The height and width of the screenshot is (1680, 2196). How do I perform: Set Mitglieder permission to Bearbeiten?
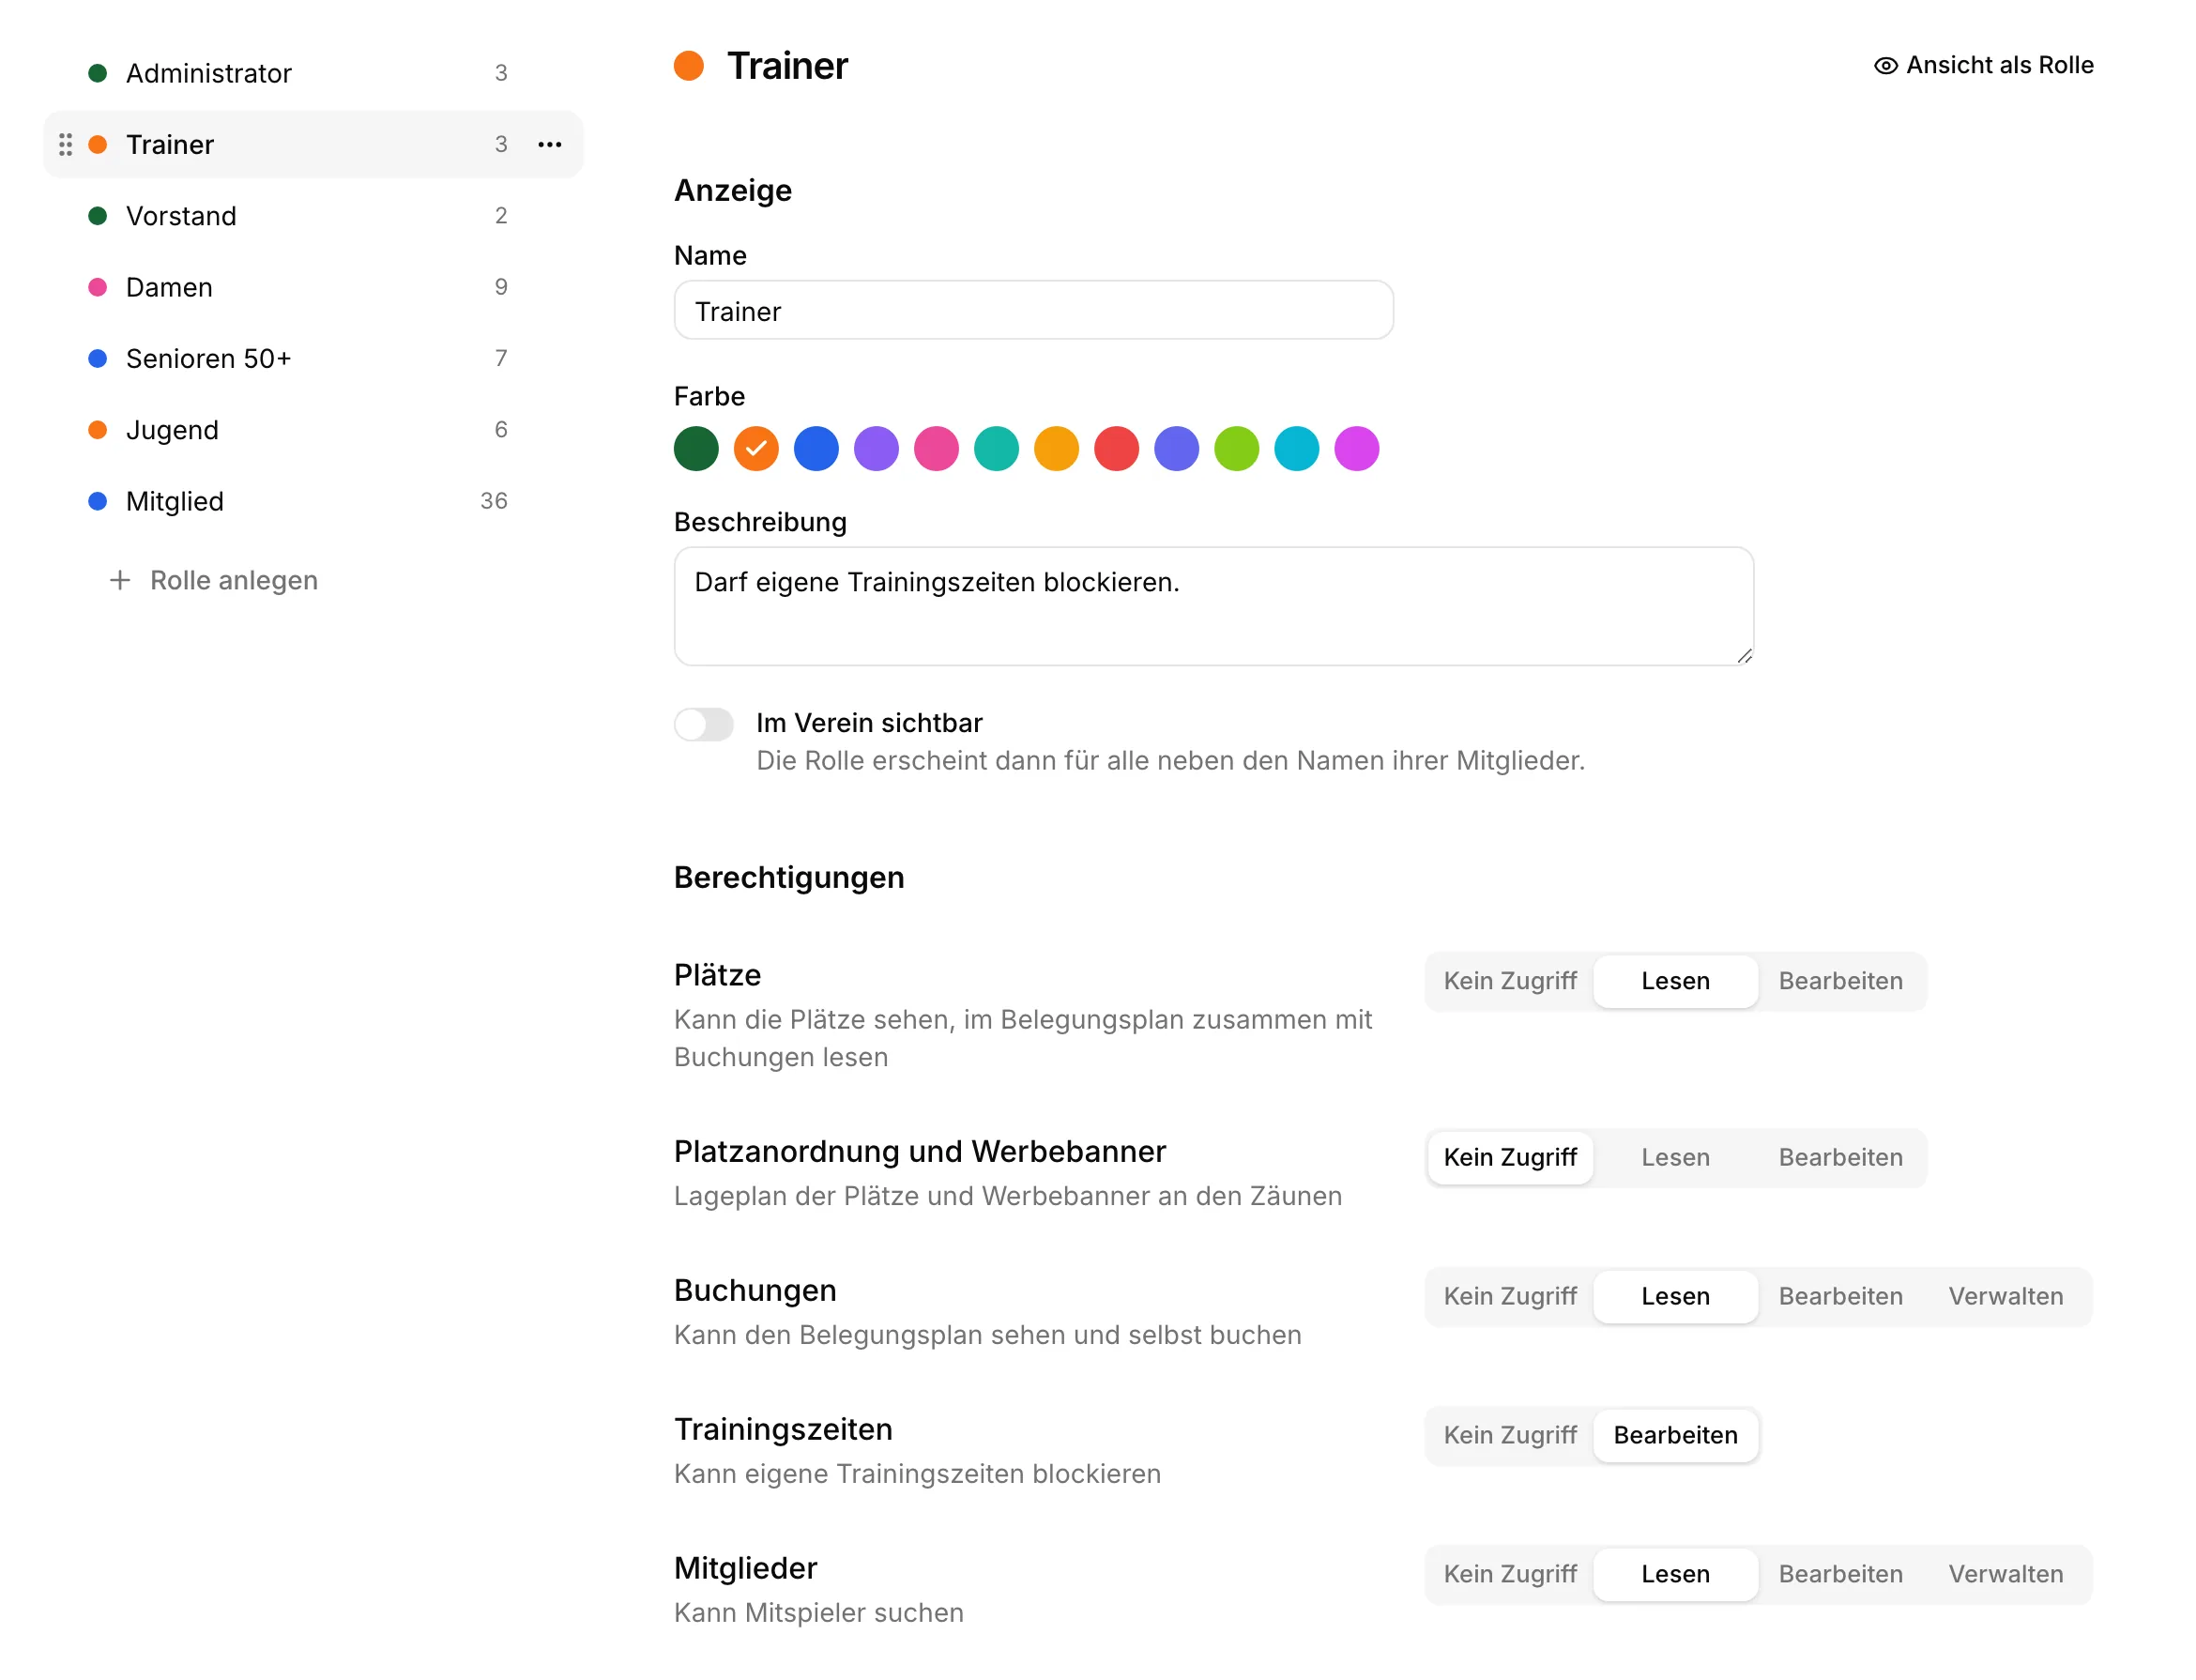[x=1839, y=1573]
